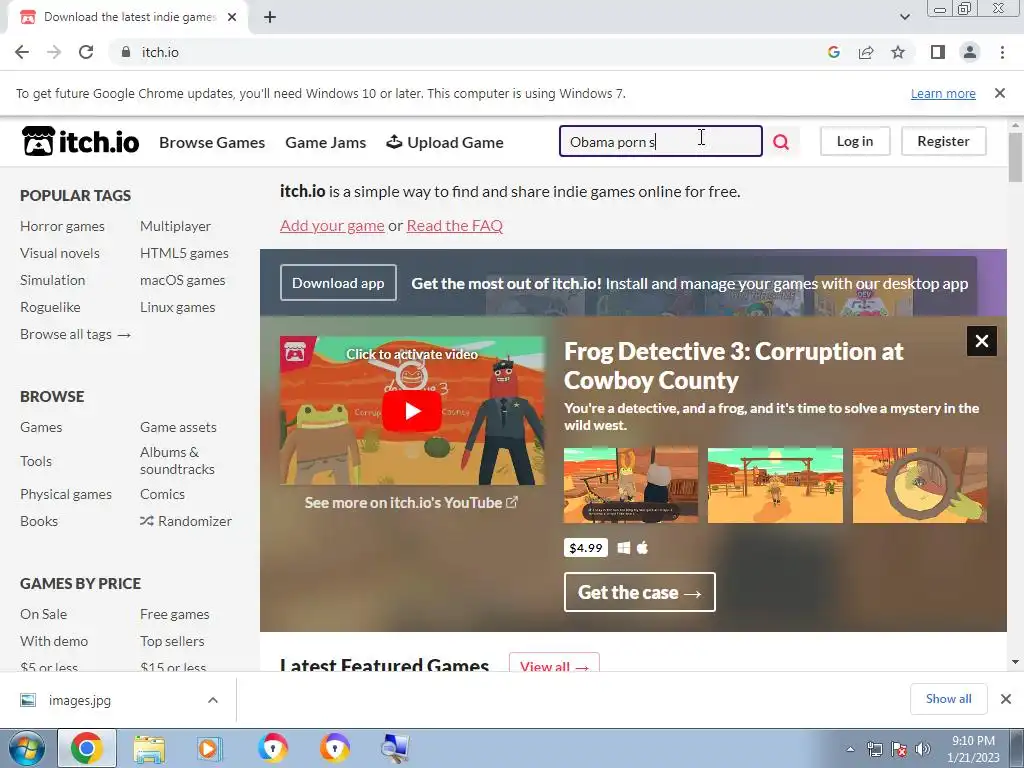Open Chrome three-dot menu
The image size is (1024, 768).
[1002, 52]
